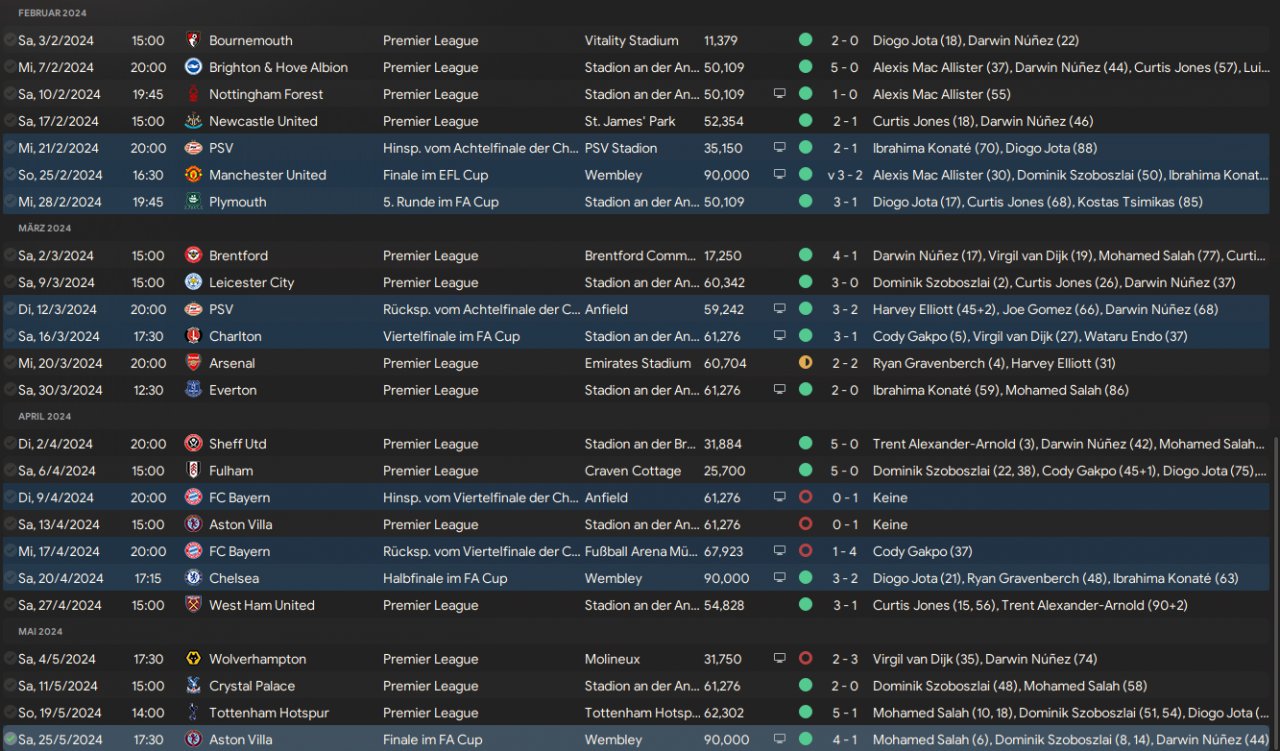Open the Fulham club crest

coord(194,471)
